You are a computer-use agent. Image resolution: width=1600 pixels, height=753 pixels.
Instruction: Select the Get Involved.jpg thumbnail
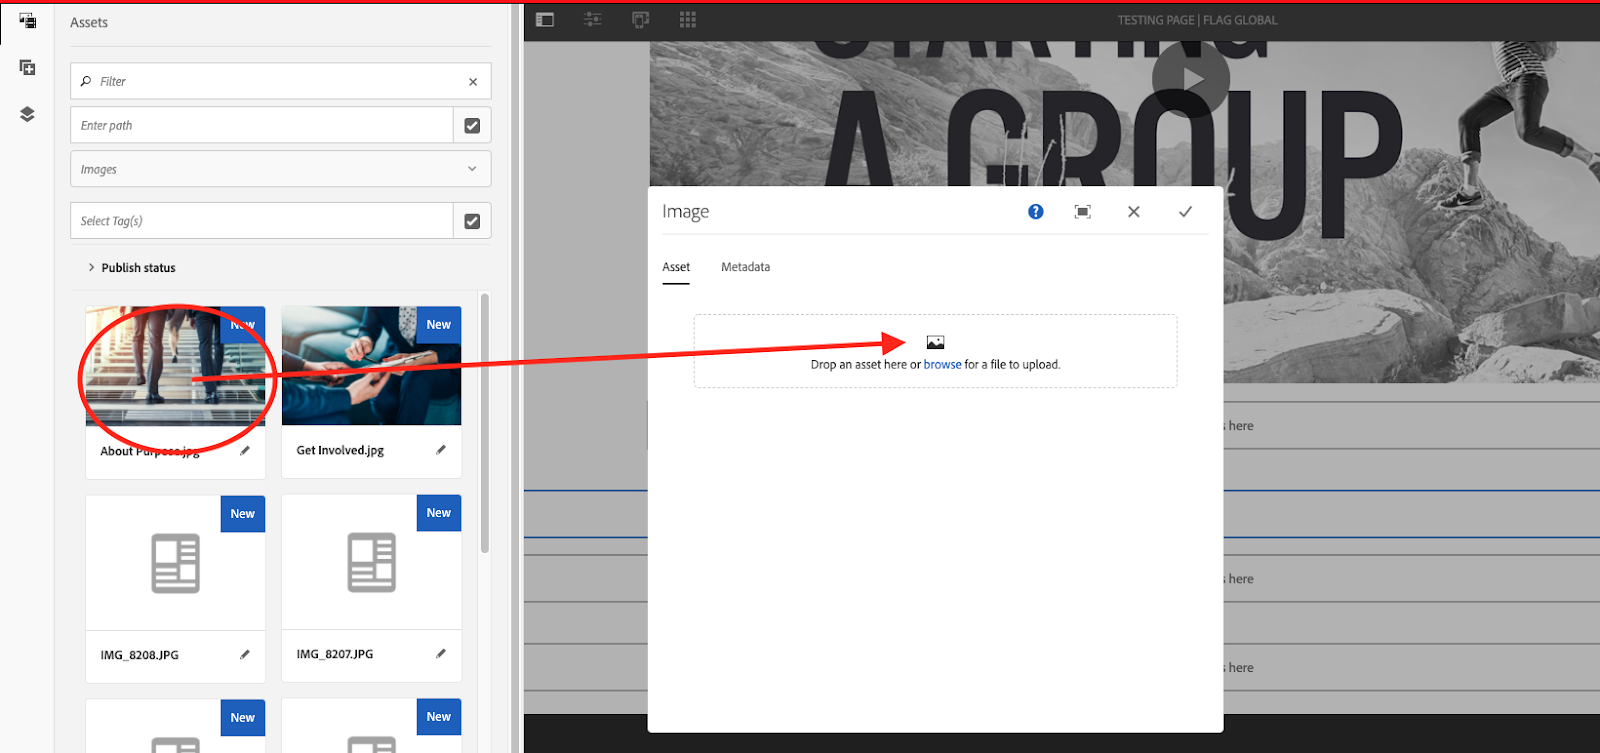372,366
